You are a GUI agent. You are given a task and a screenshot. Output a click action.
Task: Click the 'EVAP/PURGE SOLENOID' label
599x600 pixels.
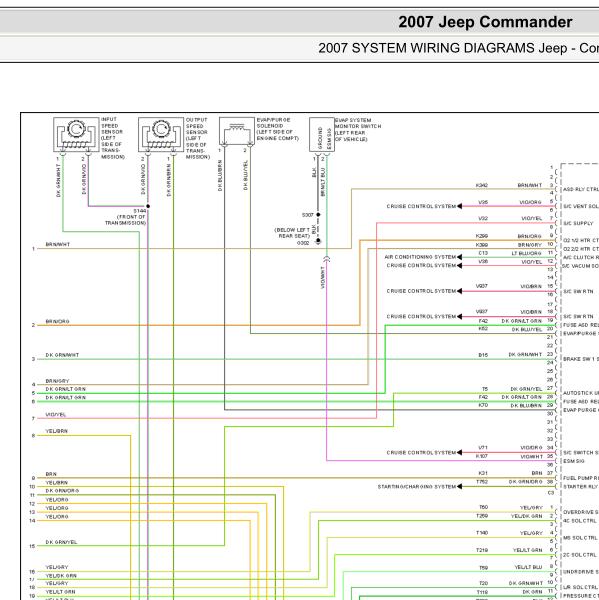click(277, 129)
